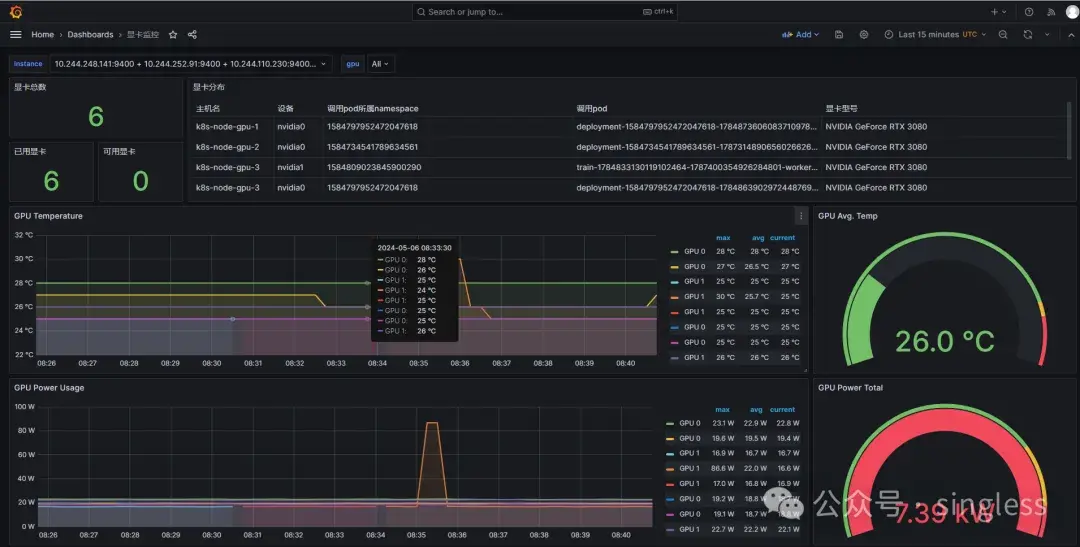
Task: Click the share dashboard icon
Action: coord(192,34)
